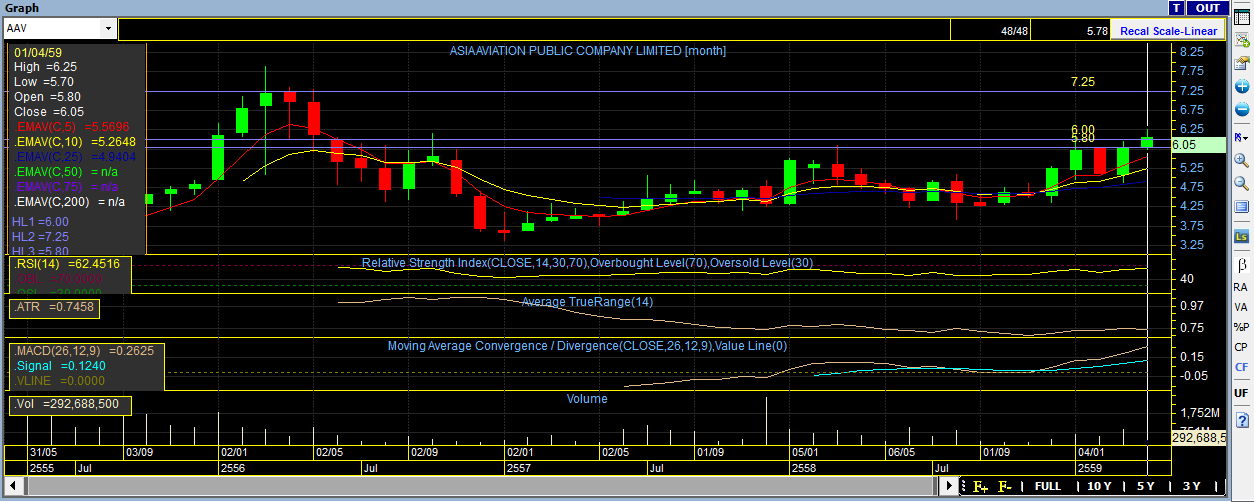
Task: Click the Moving Average Convergence / Divergence title
Action: pyautogui.click(x=588, y=346)
